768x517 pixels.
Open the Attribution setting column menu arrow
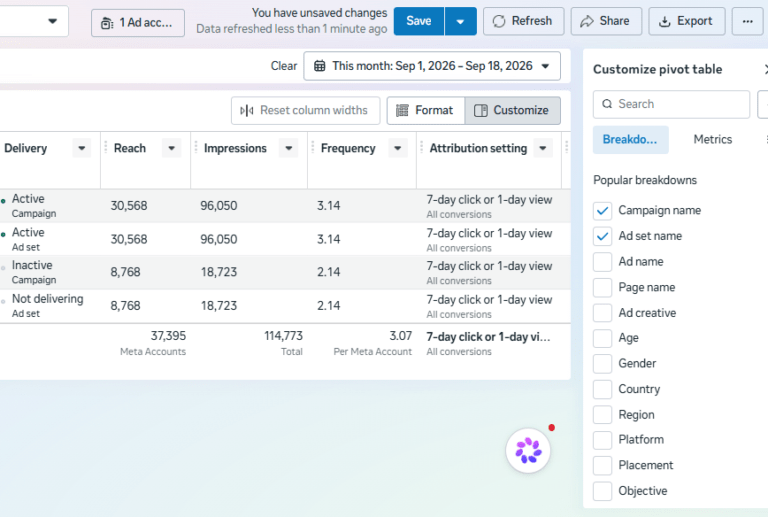click(543, 148)
